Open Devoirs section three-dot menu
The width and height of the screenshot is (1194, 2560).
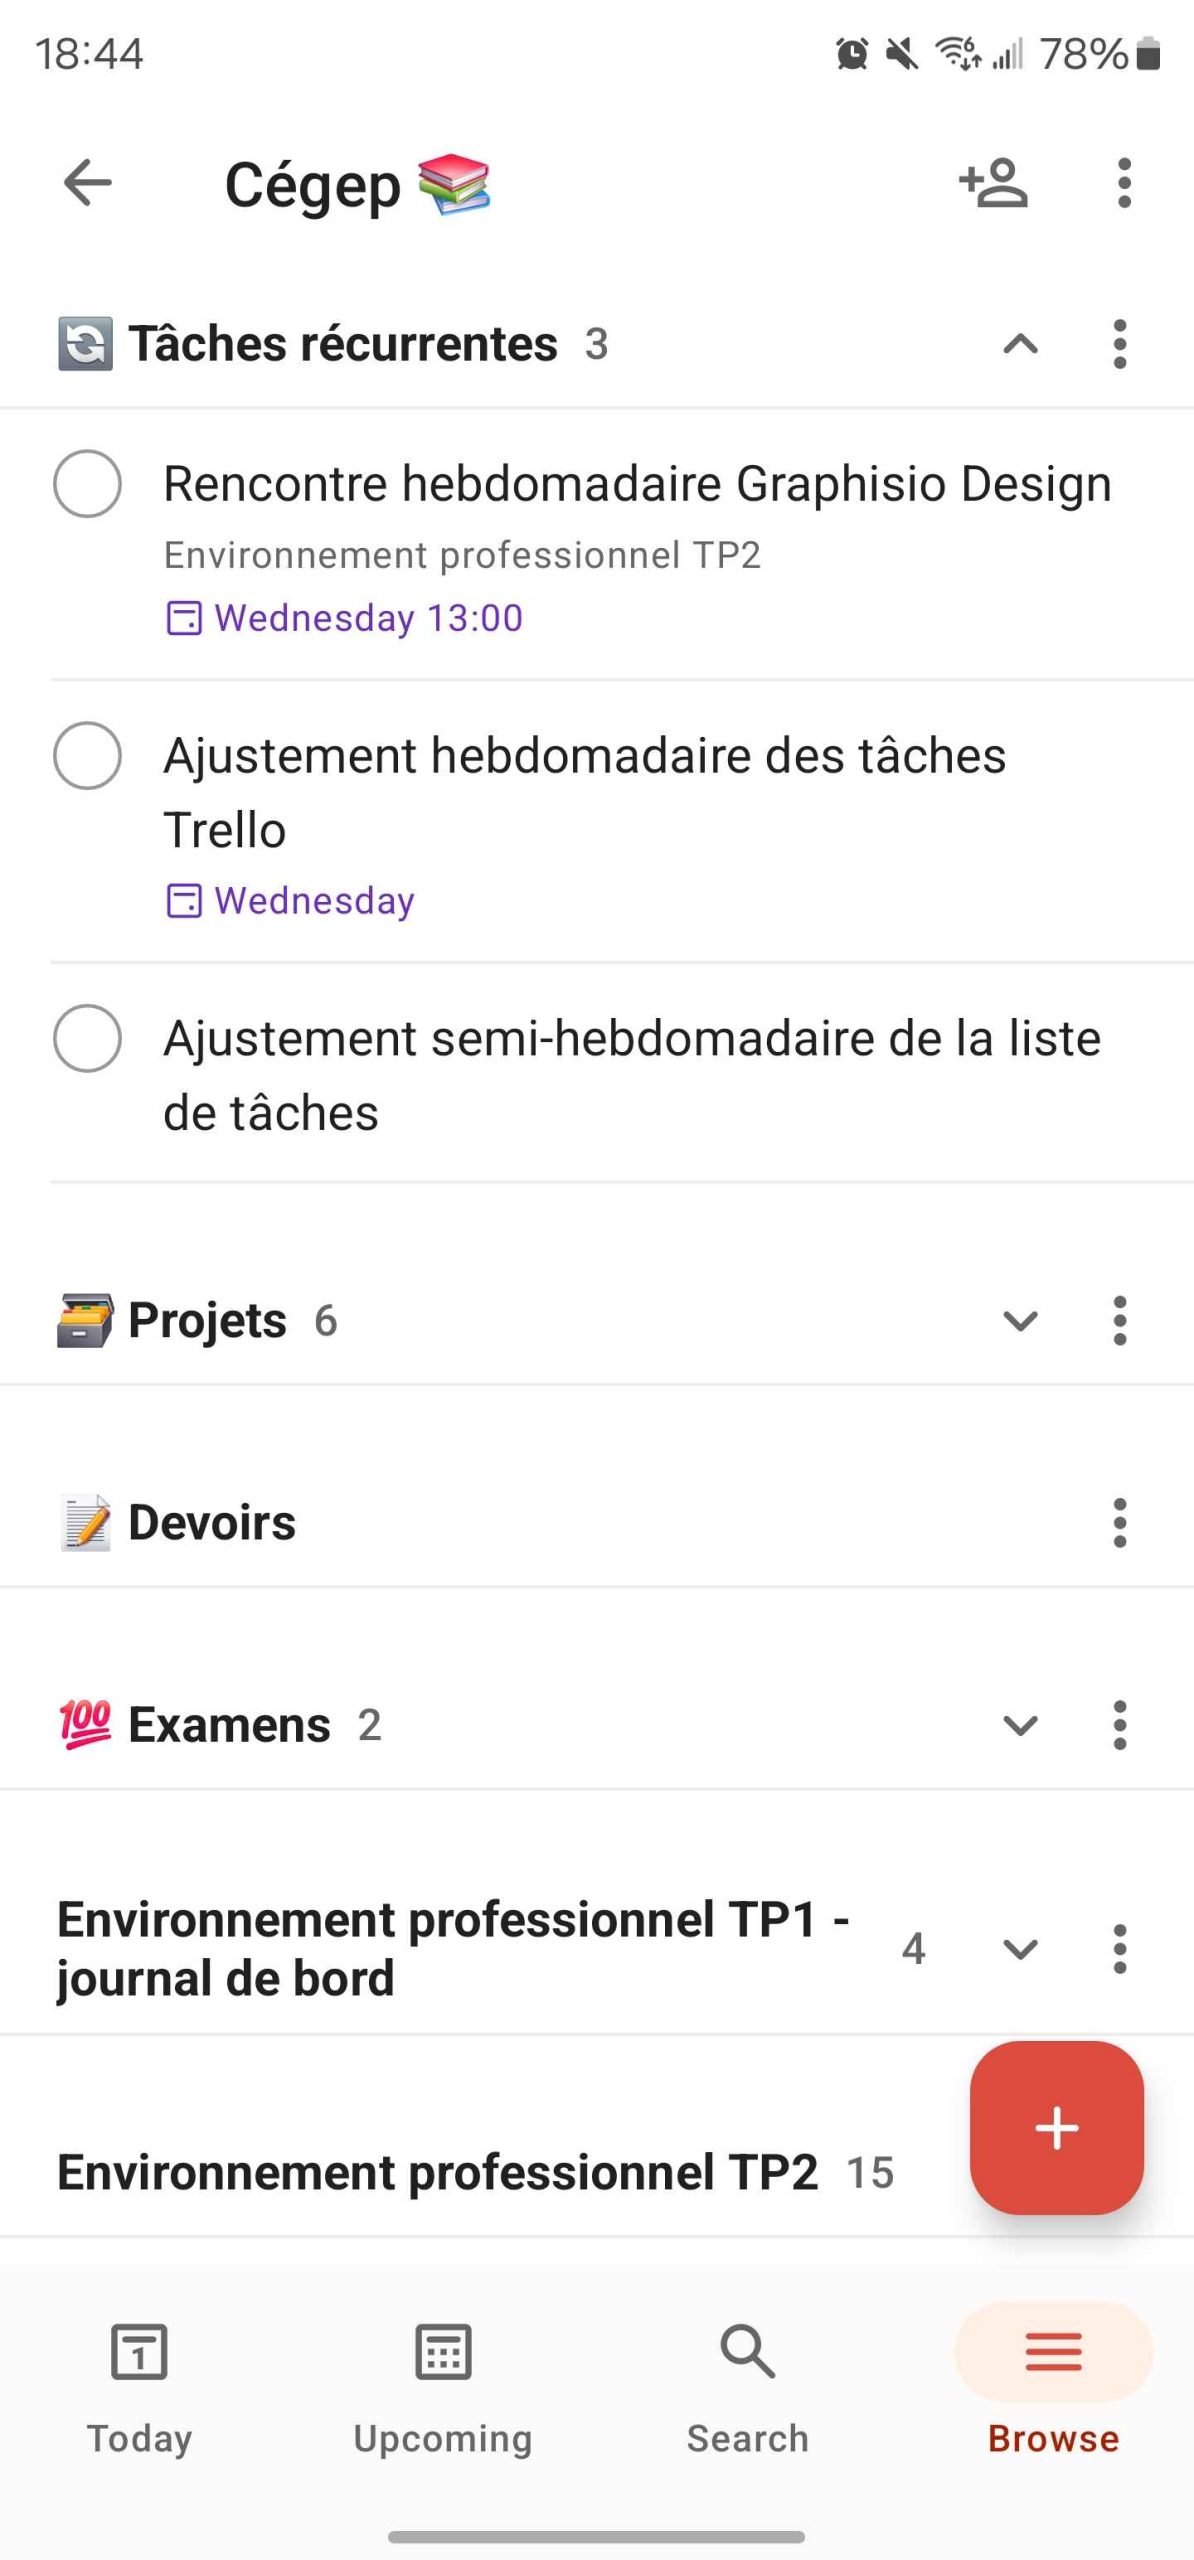pos(1119,1523)
